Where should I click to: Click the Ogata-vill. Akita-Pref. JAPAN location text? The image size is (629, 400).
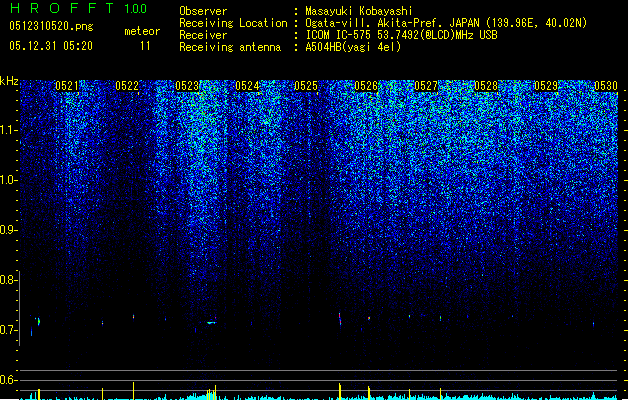[446, 23]
